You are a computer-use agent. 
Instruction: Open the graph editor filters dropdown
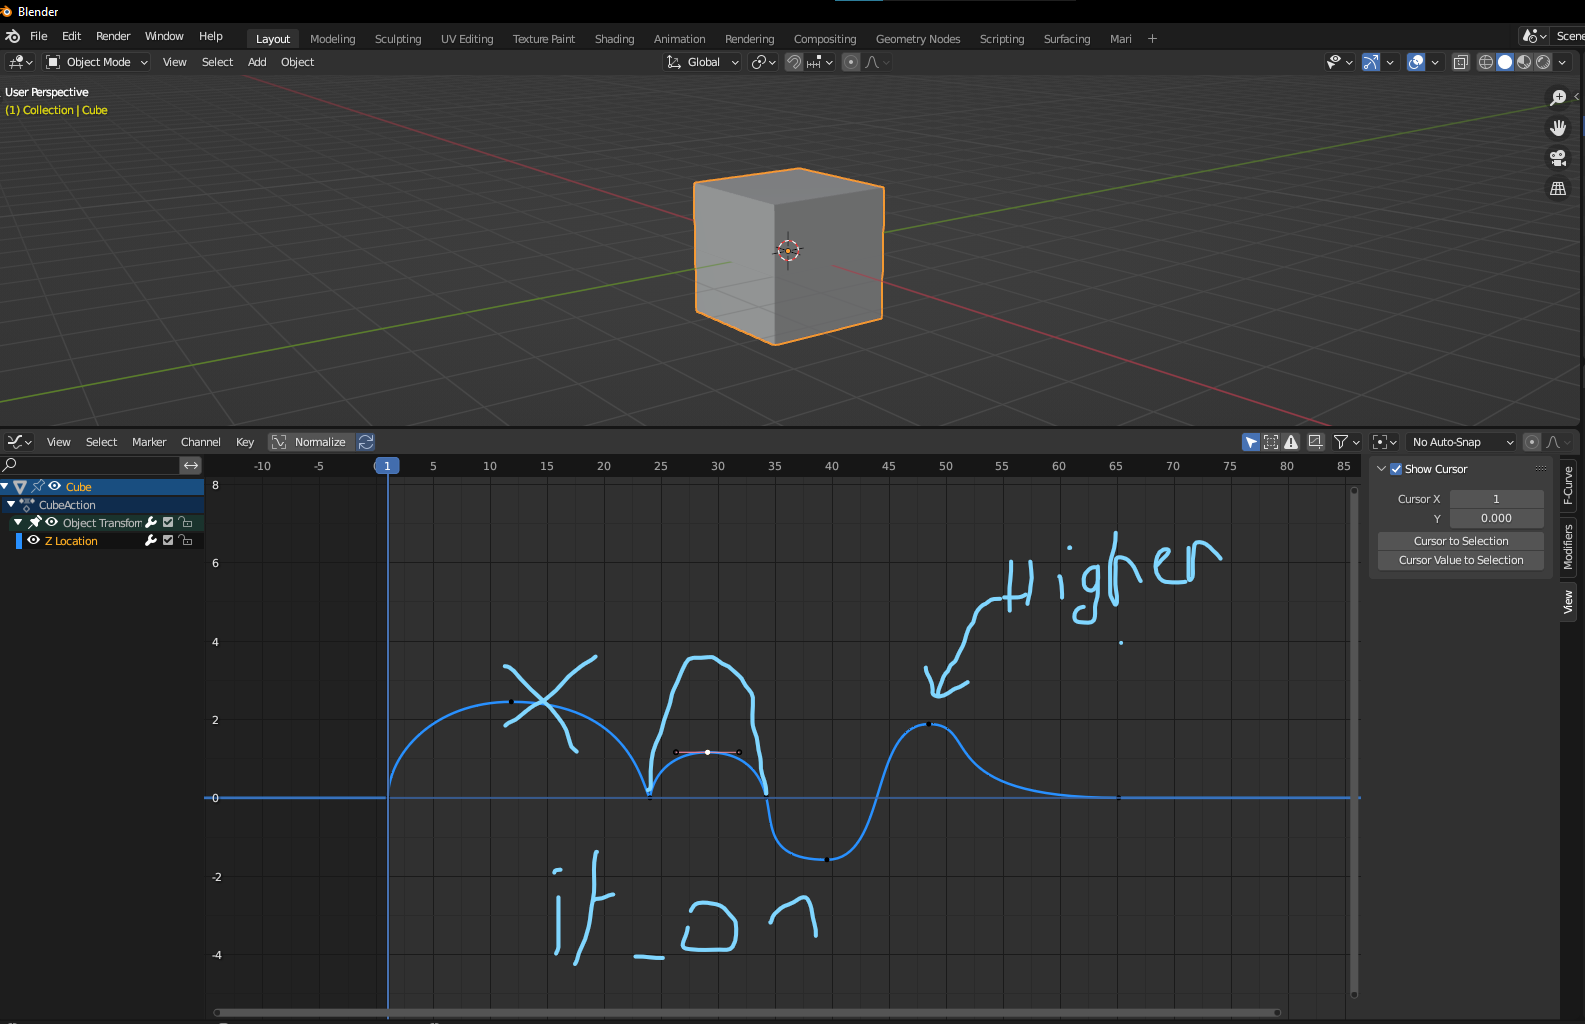pos(1346,442)
